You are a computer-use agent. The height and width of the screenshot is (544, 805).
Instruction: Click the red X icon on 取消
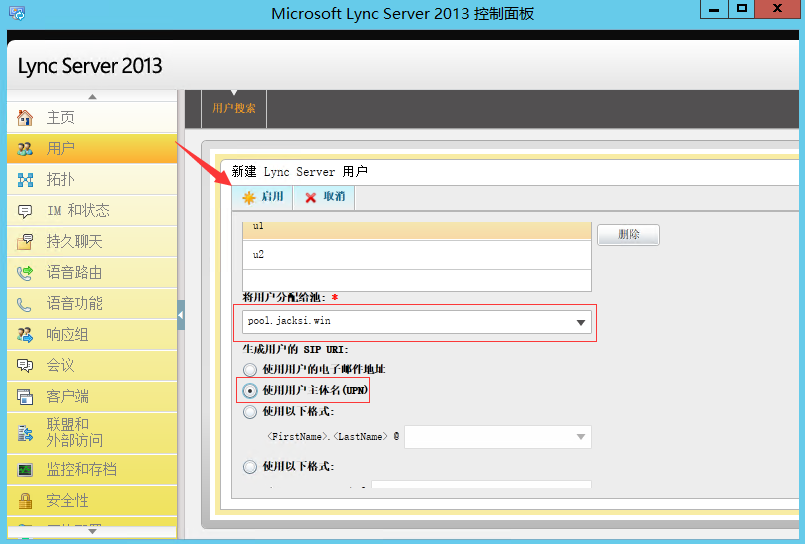[311, 198]
